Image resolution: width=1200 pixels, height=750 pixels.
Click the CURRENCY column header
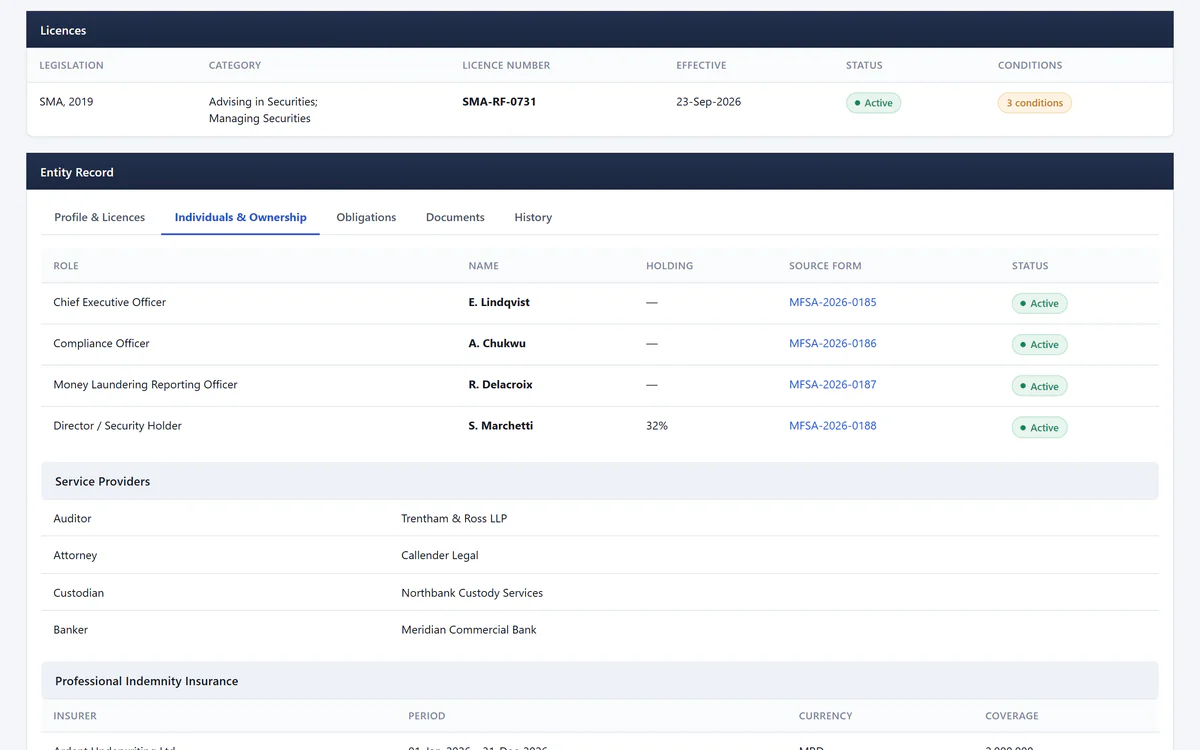826,716
